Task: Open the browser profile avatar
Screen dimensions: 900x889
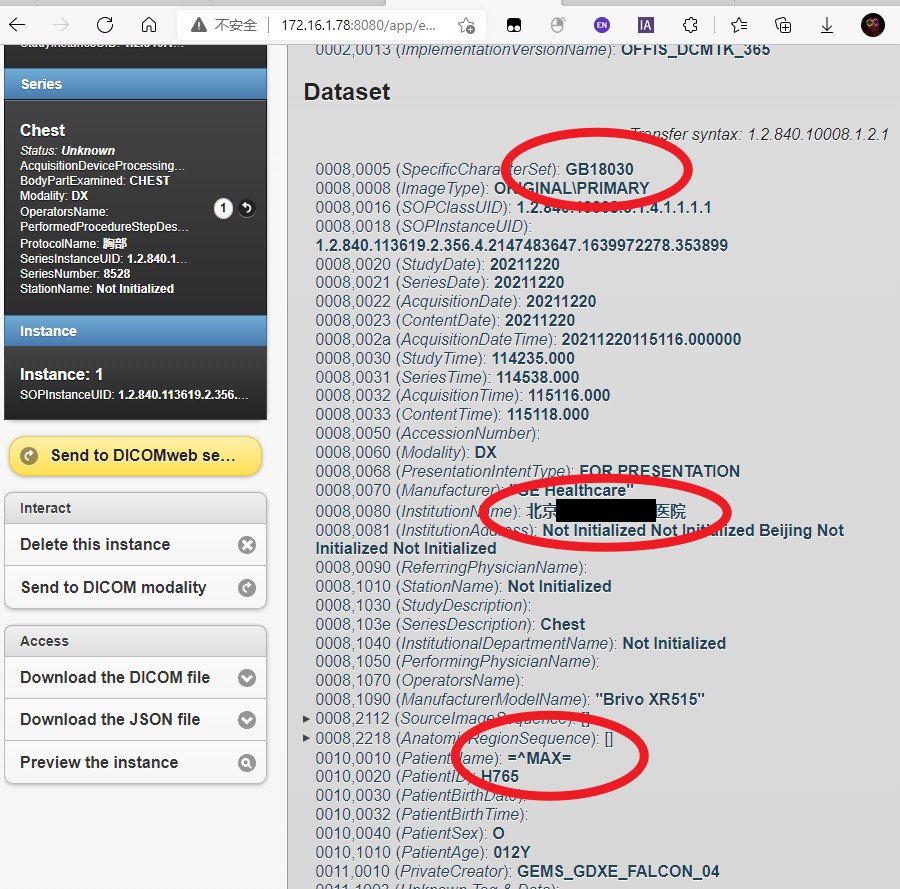Action: (x=872, y=25)
